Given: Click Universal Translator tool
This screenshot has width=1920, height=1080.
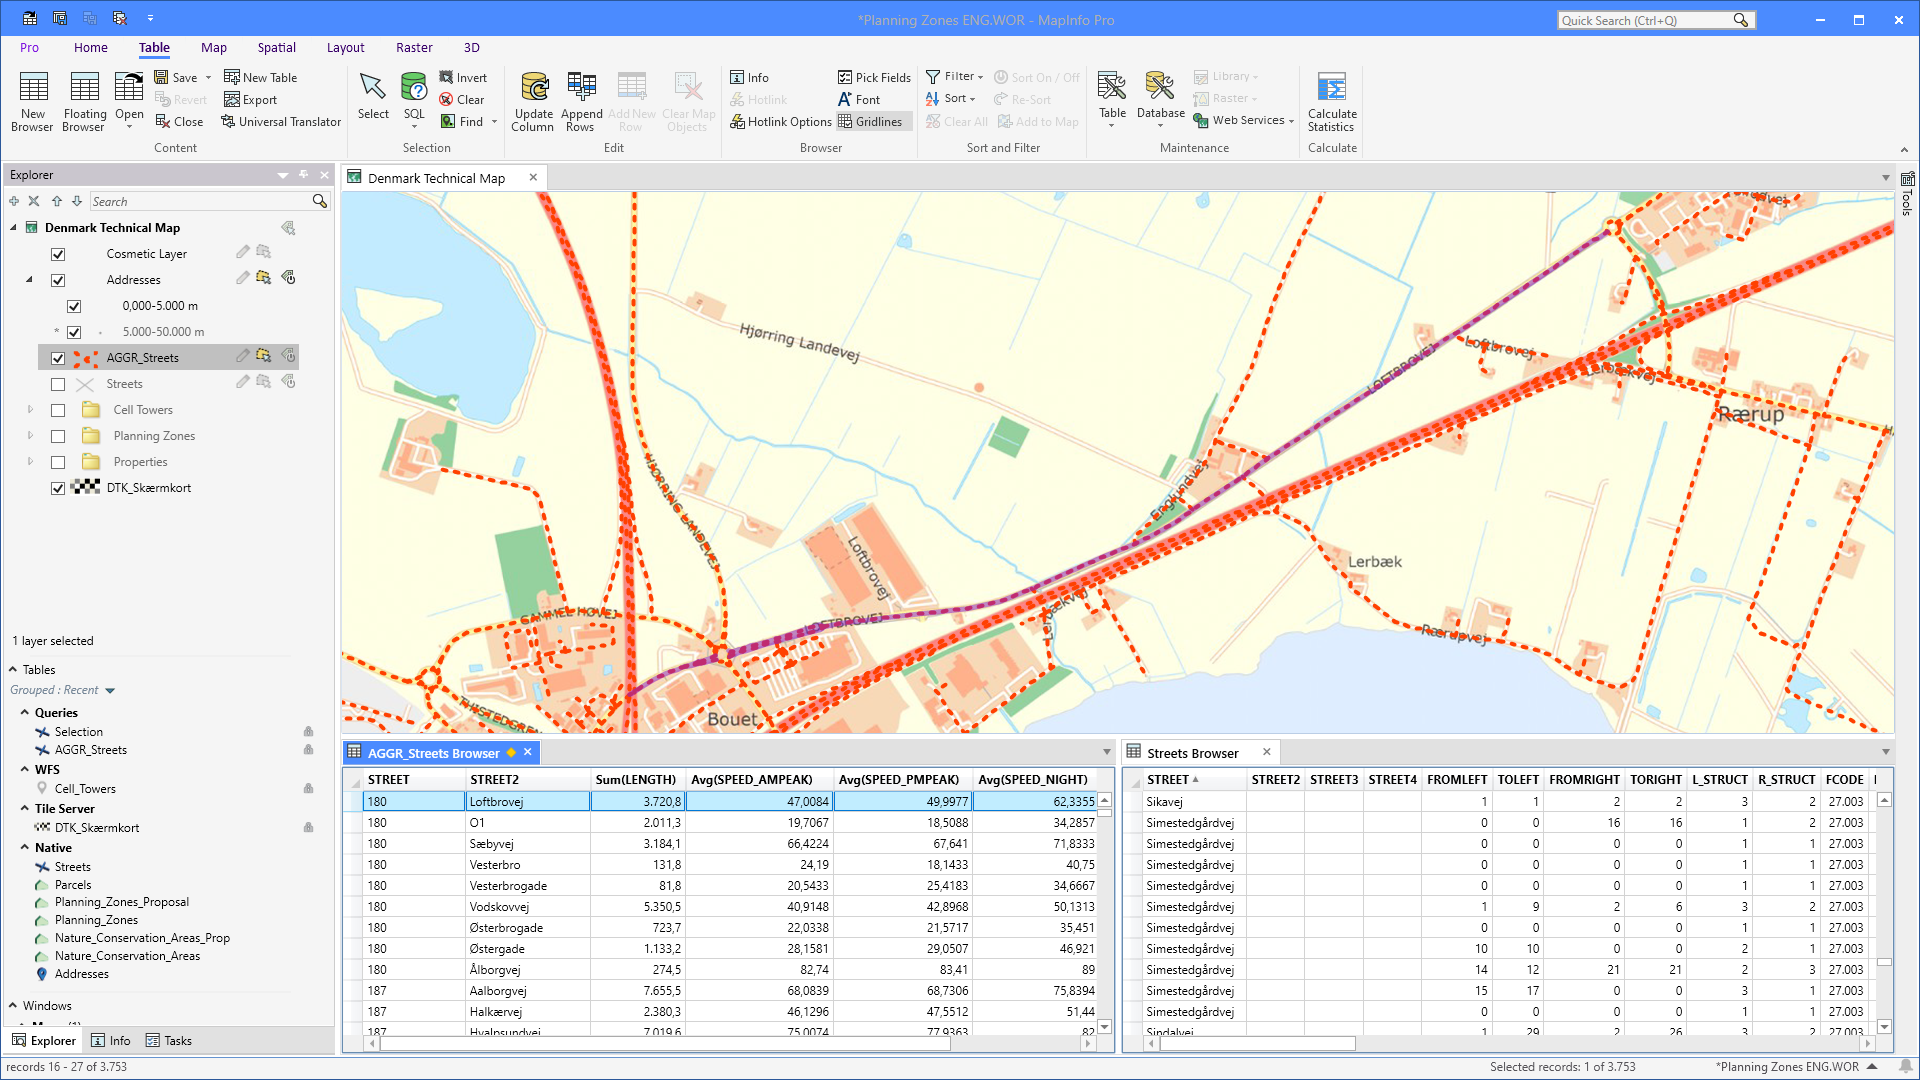Looking at the screenshot, I should point(281,122).
